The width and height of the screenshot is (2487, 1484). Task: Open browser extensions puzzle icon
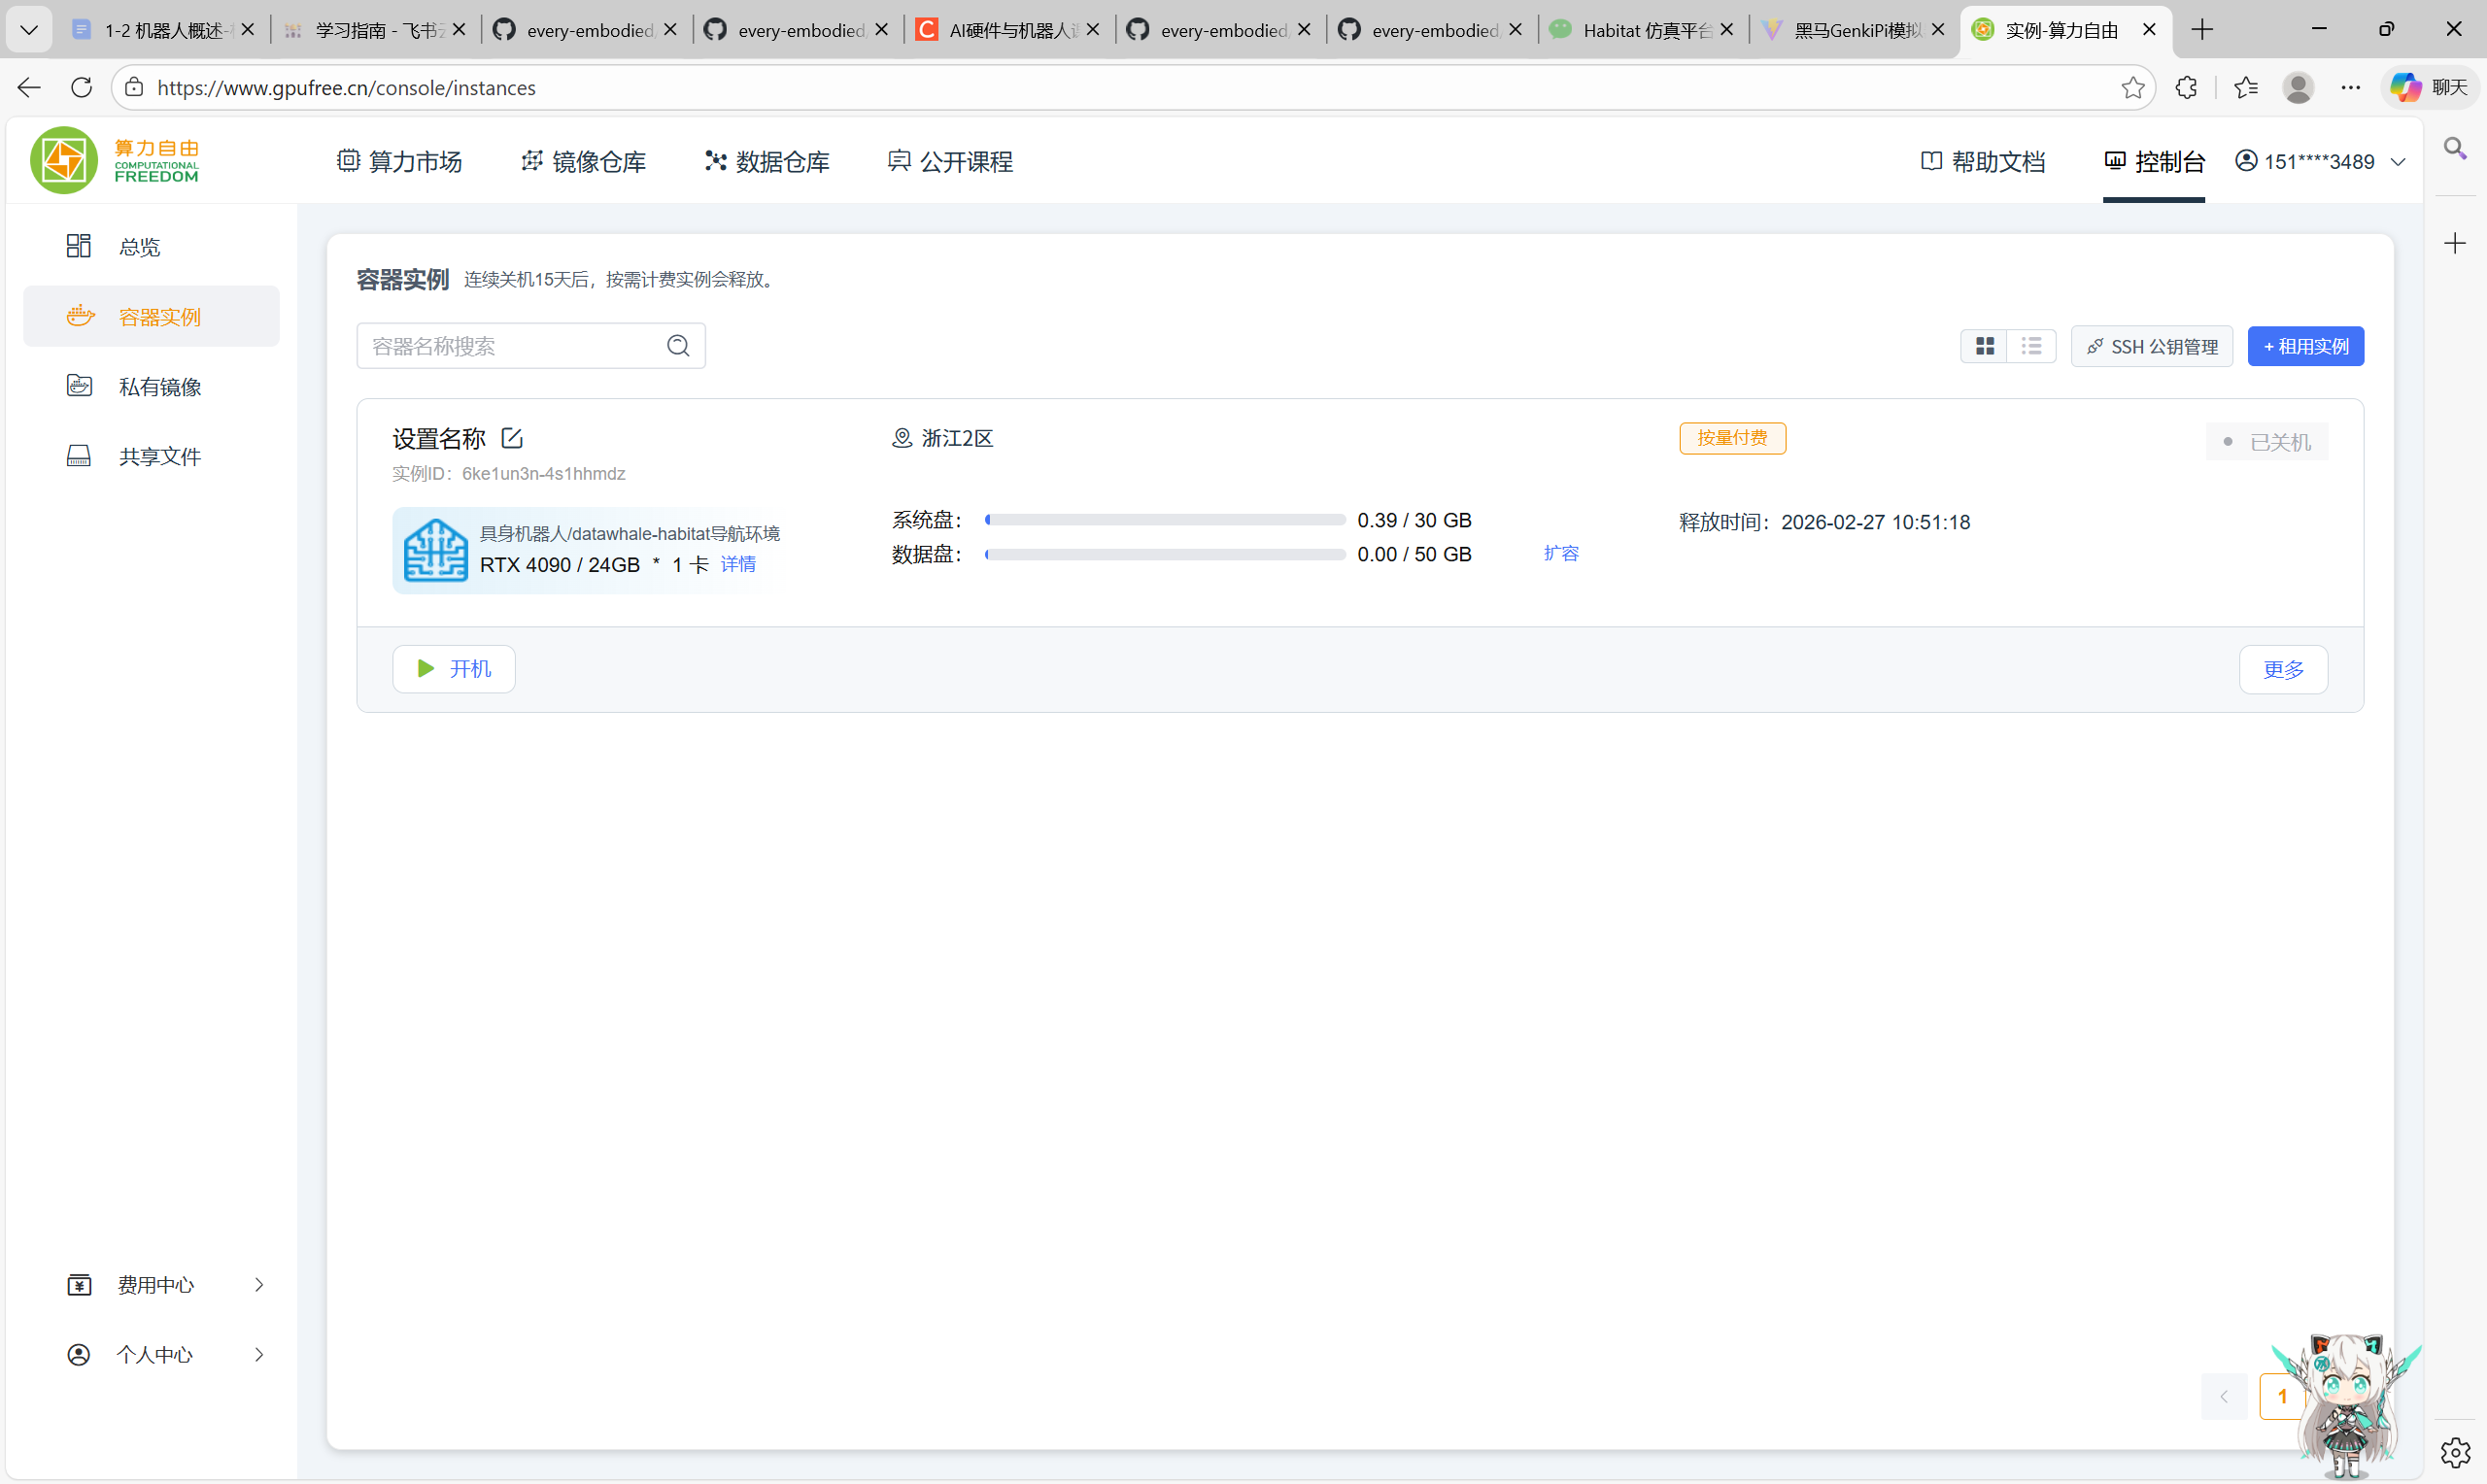click(x=2186, y=88)
